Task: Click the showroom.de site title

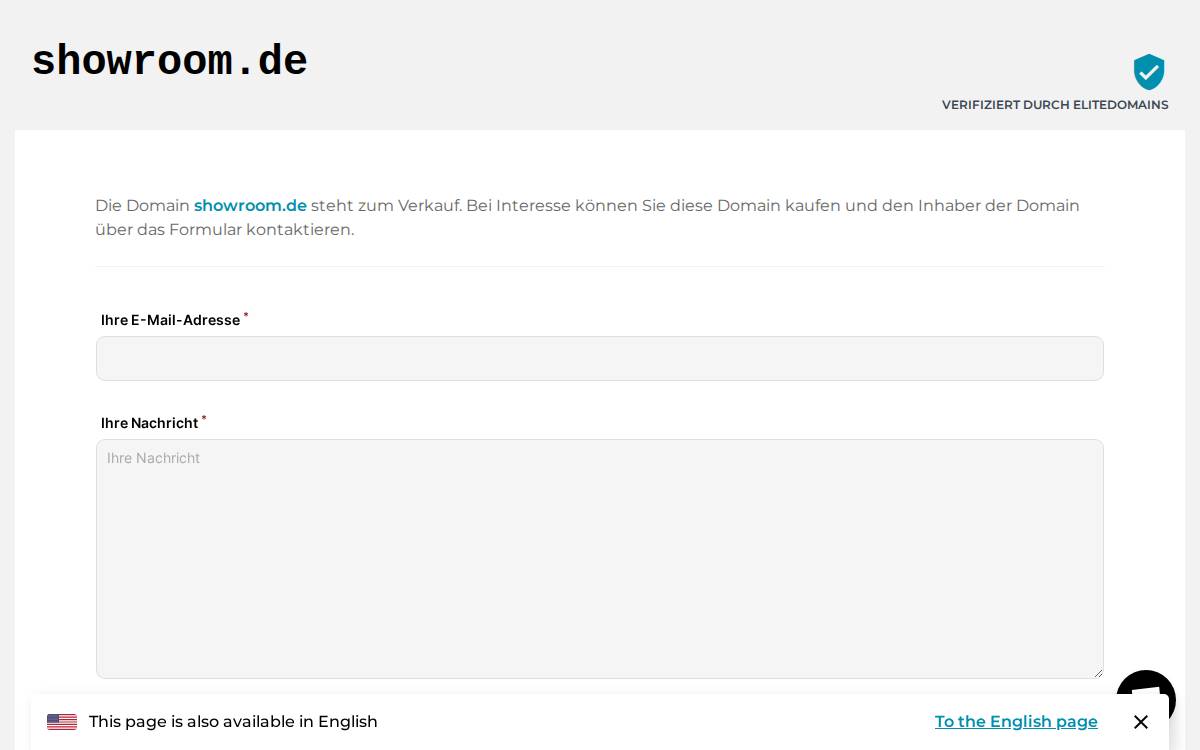Action: pyautogui.click(x=169, y=61)
